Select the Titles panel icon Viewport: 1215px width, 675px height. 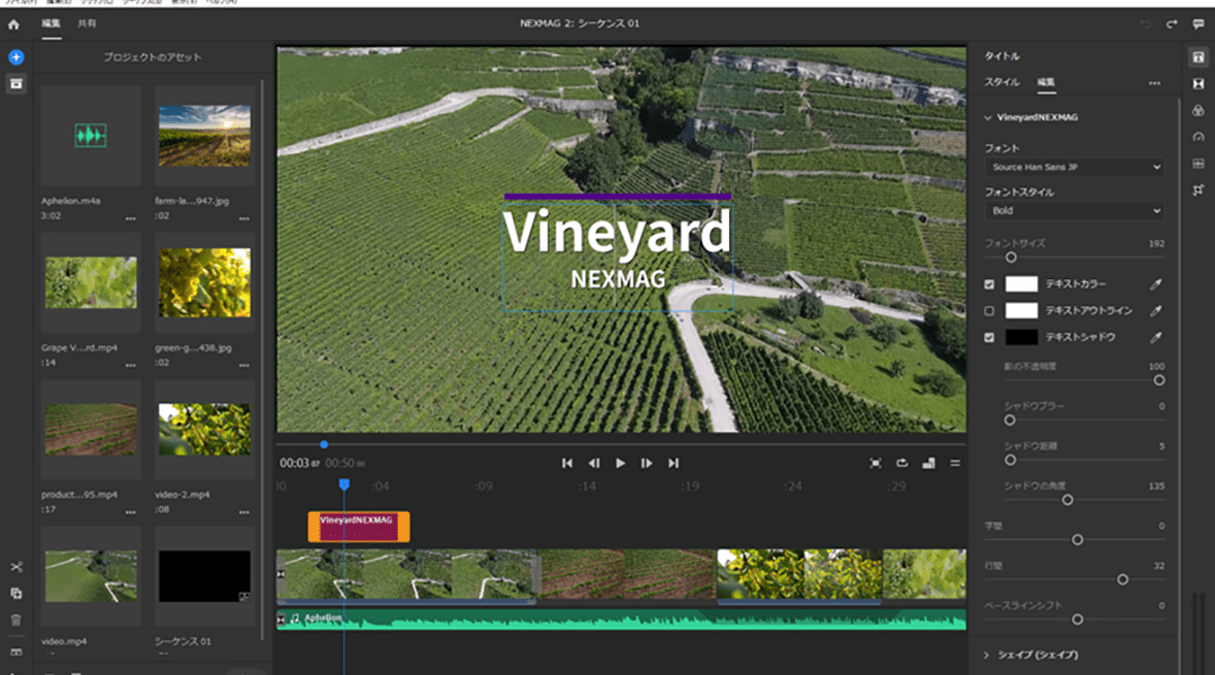click(x=1198, y=57)
